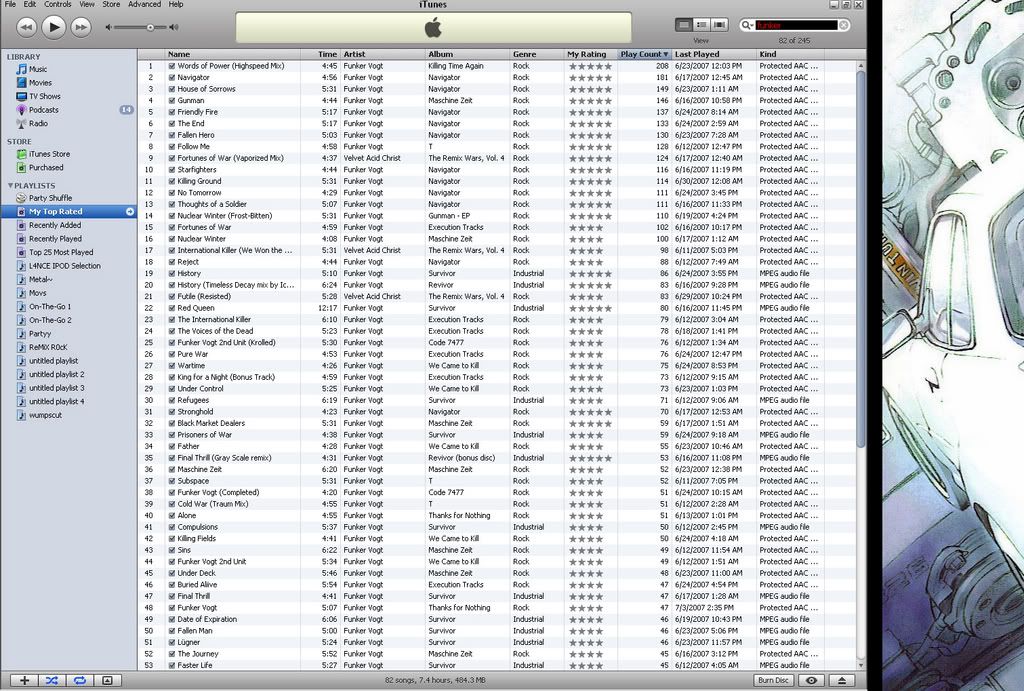Sort by Play Count column arrow

point(665,54)
